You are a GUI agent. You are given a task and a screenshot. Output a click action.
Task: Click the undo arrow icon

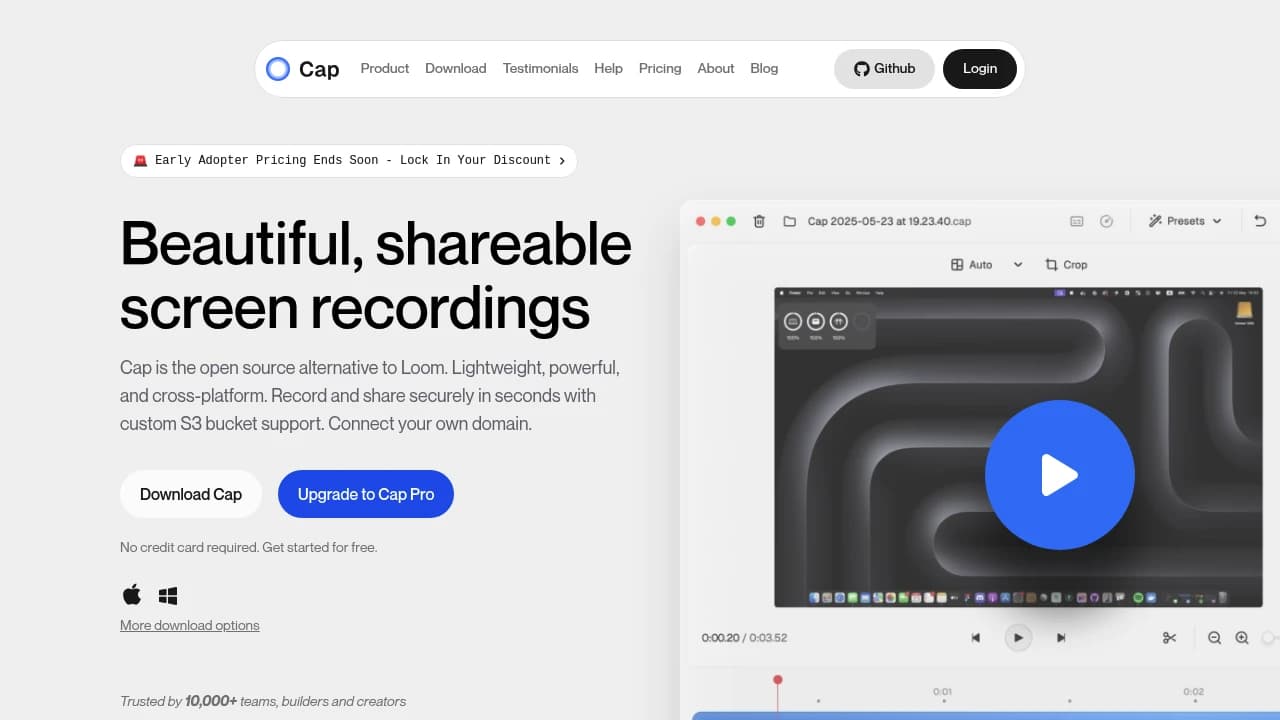[x=1260, y=221]
